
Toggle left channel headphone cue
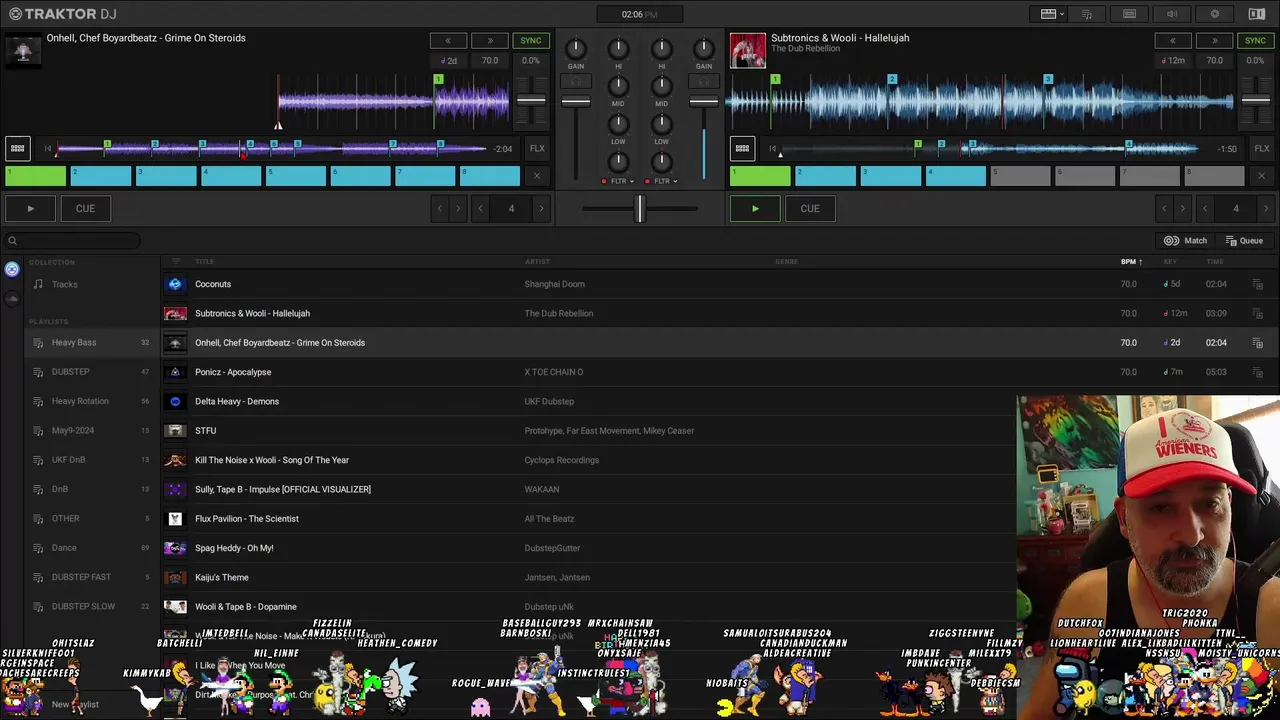[x=576, y=81]
